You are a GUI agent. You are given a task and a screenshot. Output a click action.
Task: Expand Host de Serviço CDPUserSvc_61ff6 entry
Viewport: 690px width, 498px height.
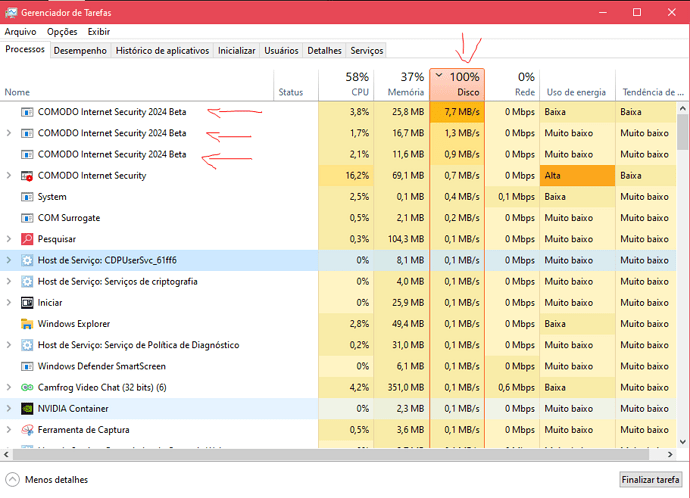coord(9,260)
